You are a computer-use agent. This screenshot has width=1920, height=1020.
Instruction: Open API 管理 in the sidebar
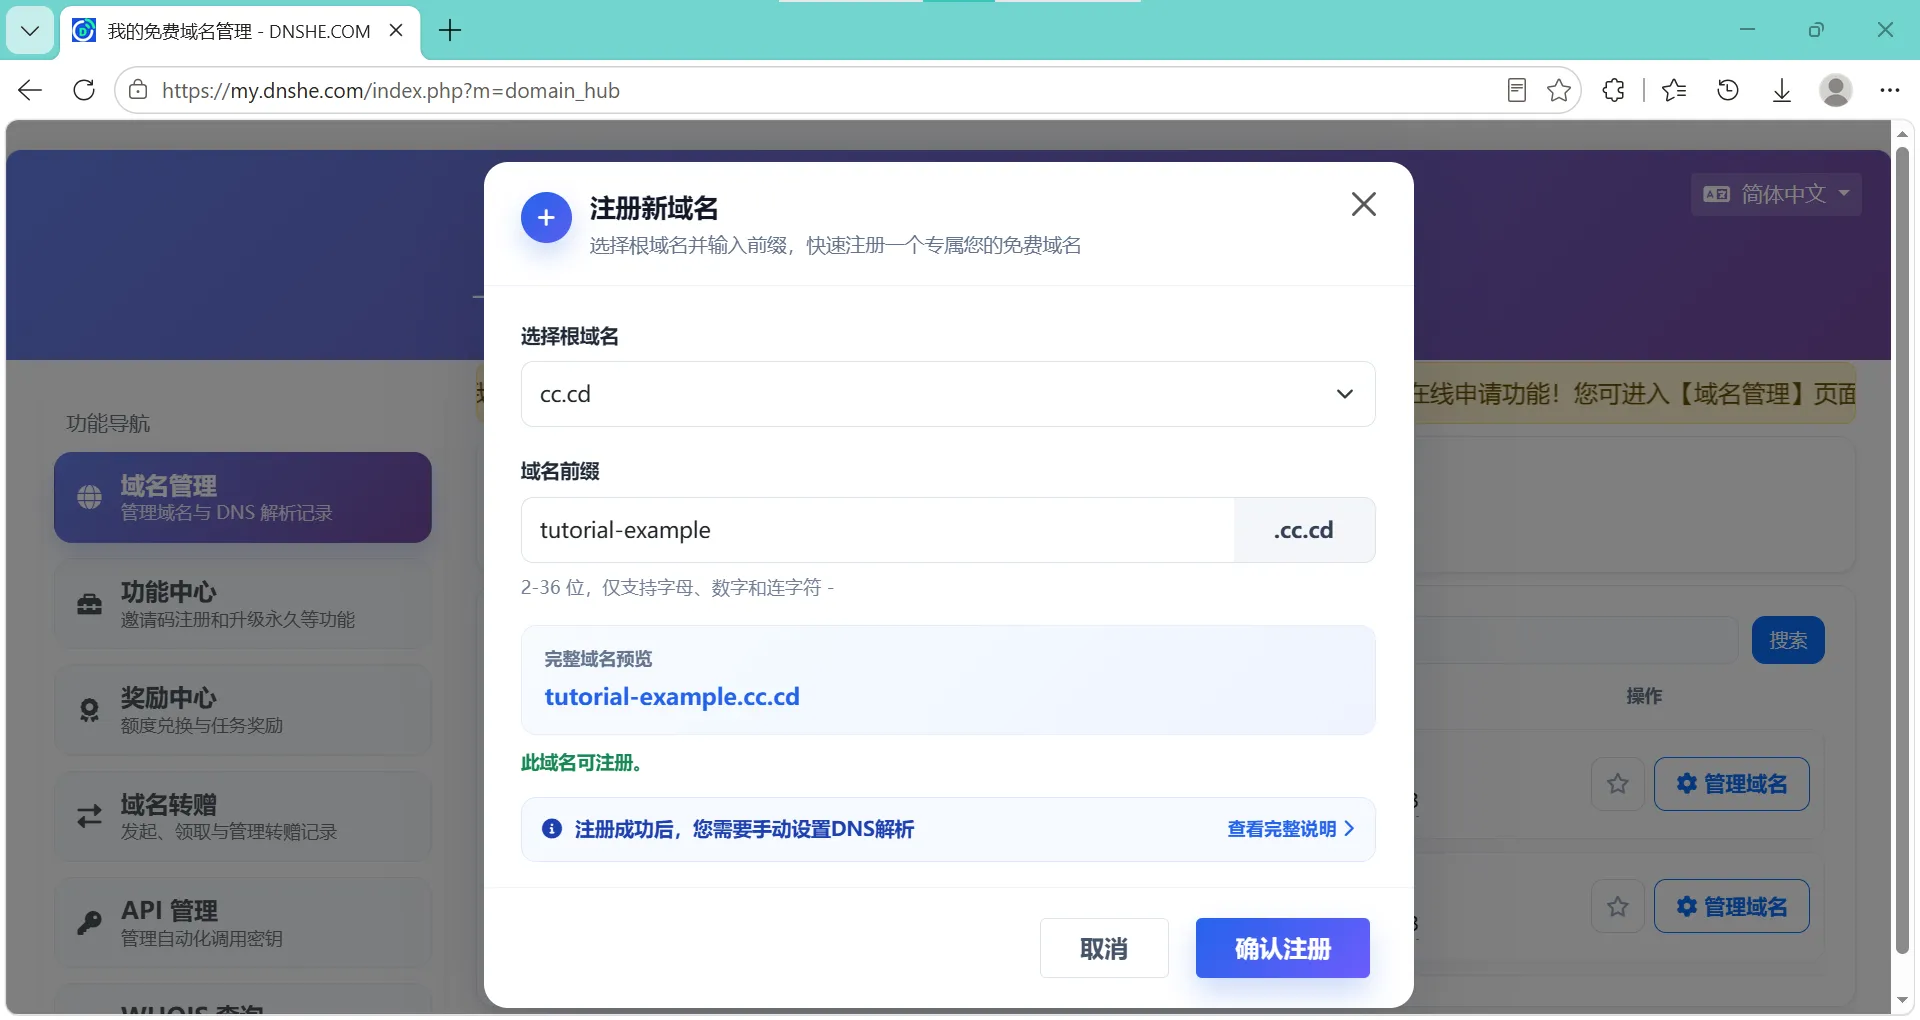[x=243, y=923]
